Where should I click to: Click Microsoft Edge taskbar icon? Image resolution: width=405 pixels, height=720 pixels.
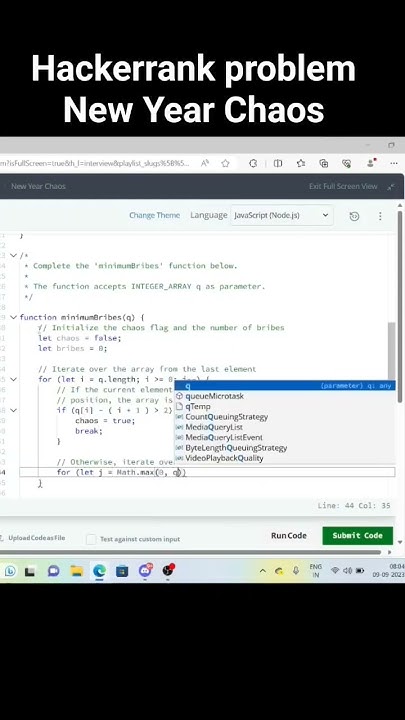[99, 571]
